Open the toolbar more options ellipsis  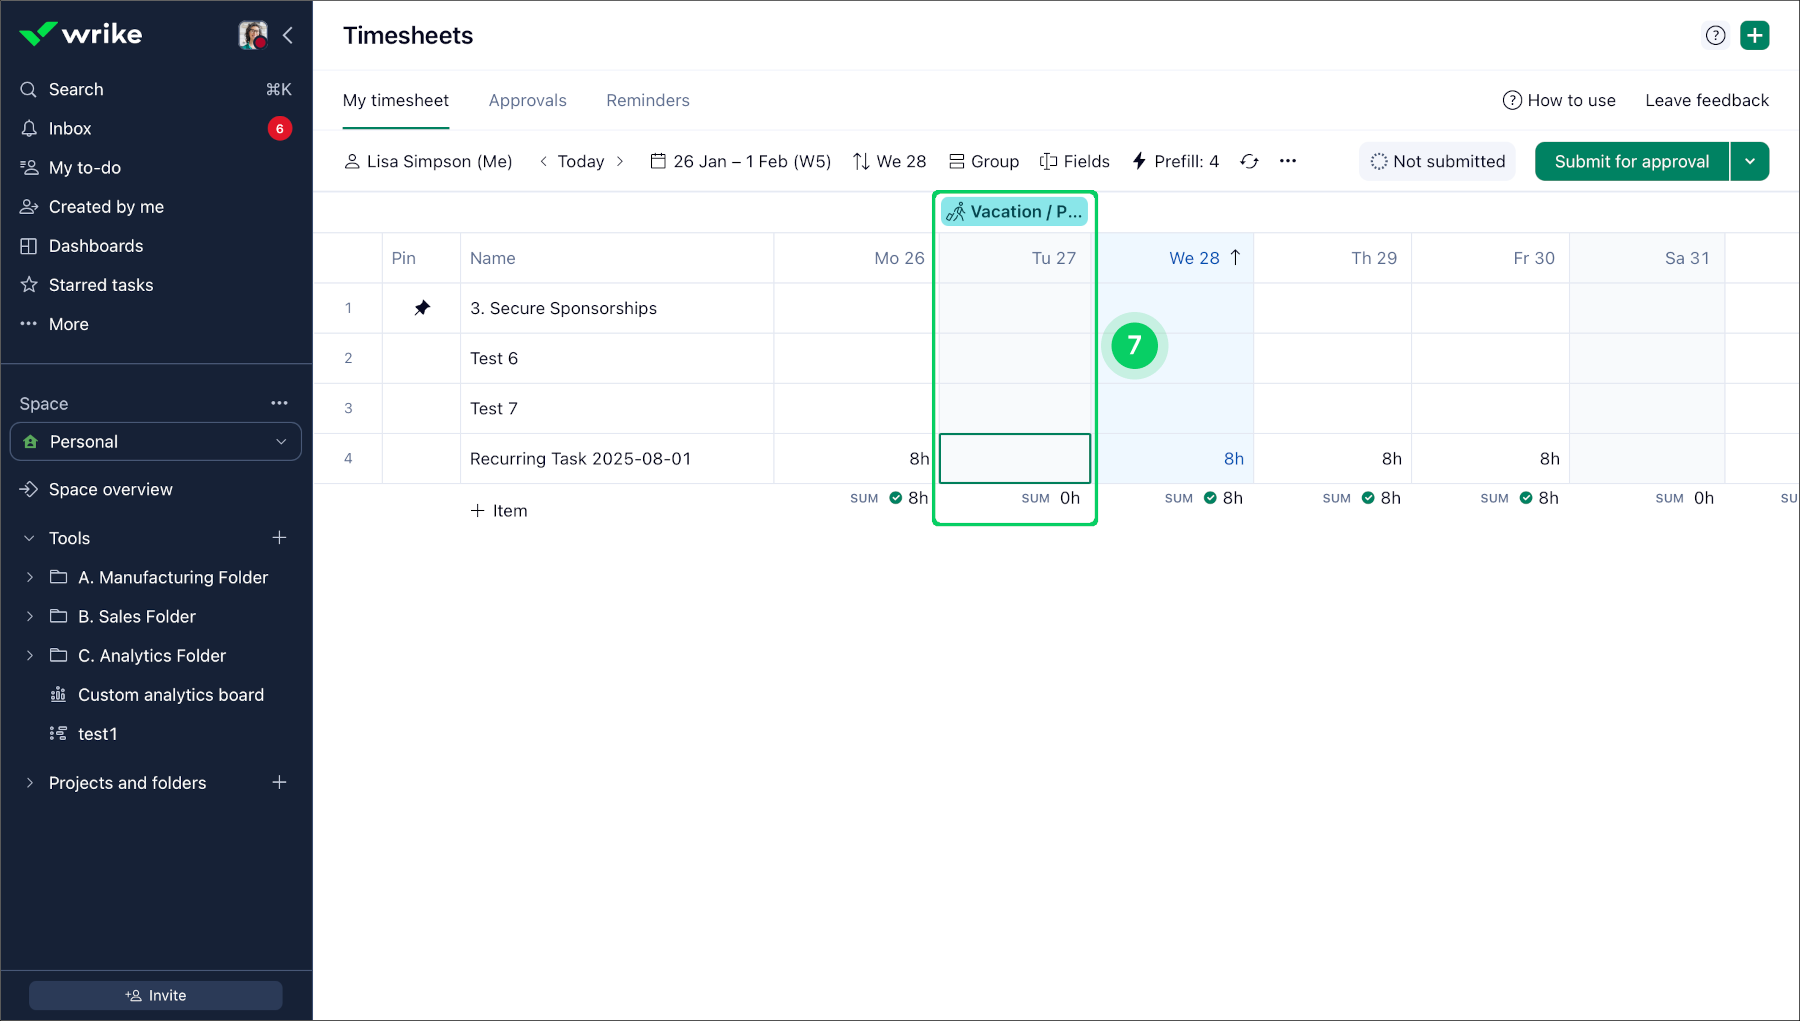(x=1288, y=161)
